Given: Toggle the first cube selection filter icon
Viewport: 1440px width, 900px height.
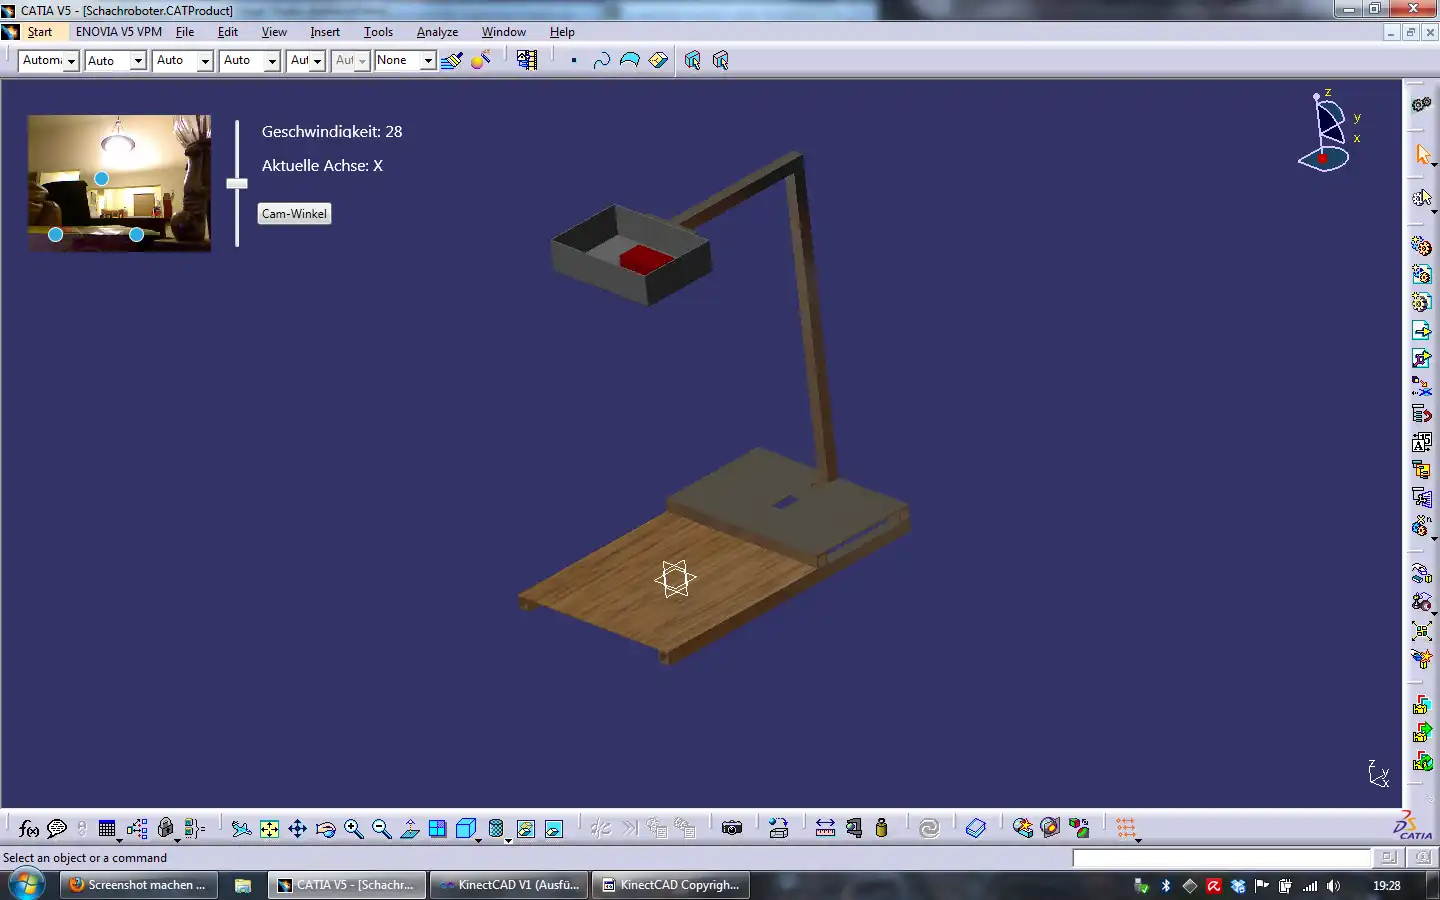Looking at the screenshot, I should 692,60.
